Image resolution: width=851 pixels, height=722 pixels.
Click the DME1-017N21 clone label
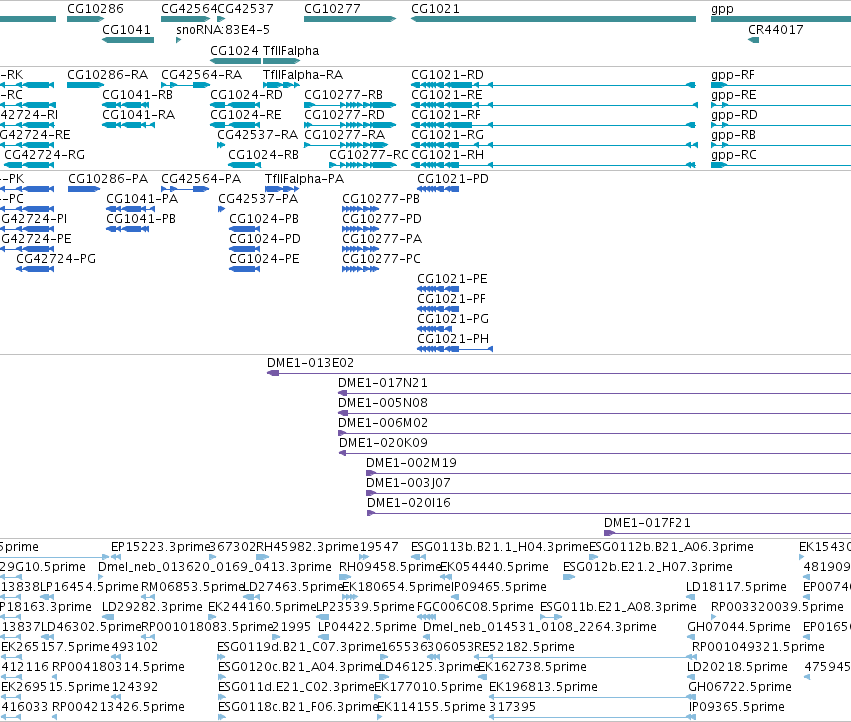[x=383, y=383]
